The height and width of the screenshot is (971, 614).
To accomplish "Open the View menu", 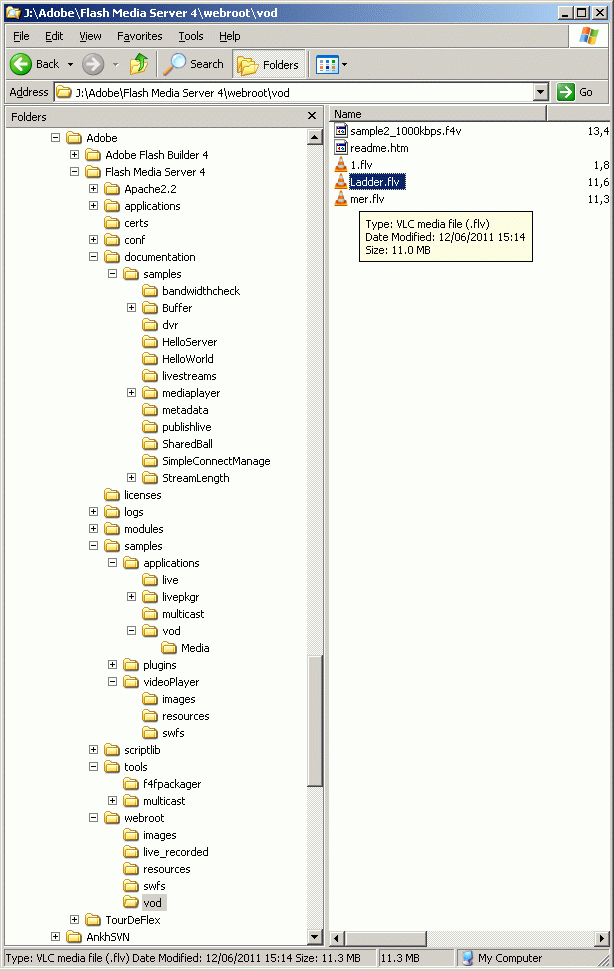I will click(90, 36).
